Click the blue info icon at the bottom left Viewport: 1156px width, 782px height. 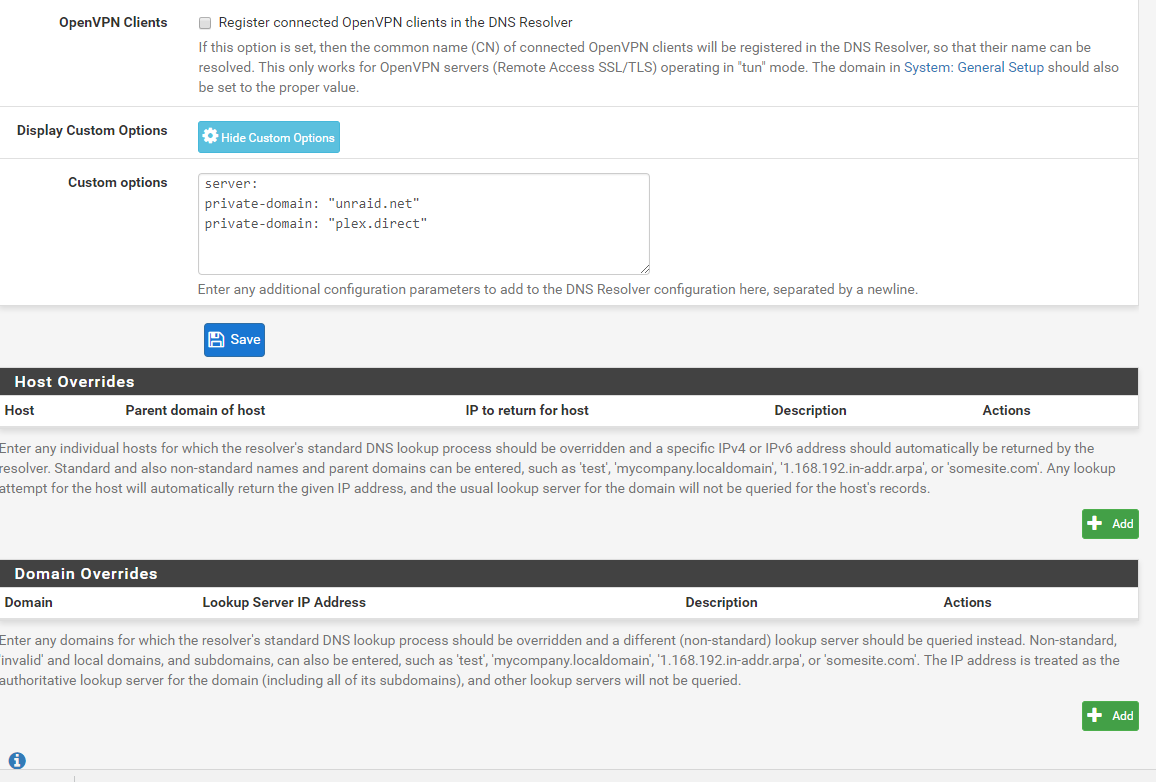[17, 760]
